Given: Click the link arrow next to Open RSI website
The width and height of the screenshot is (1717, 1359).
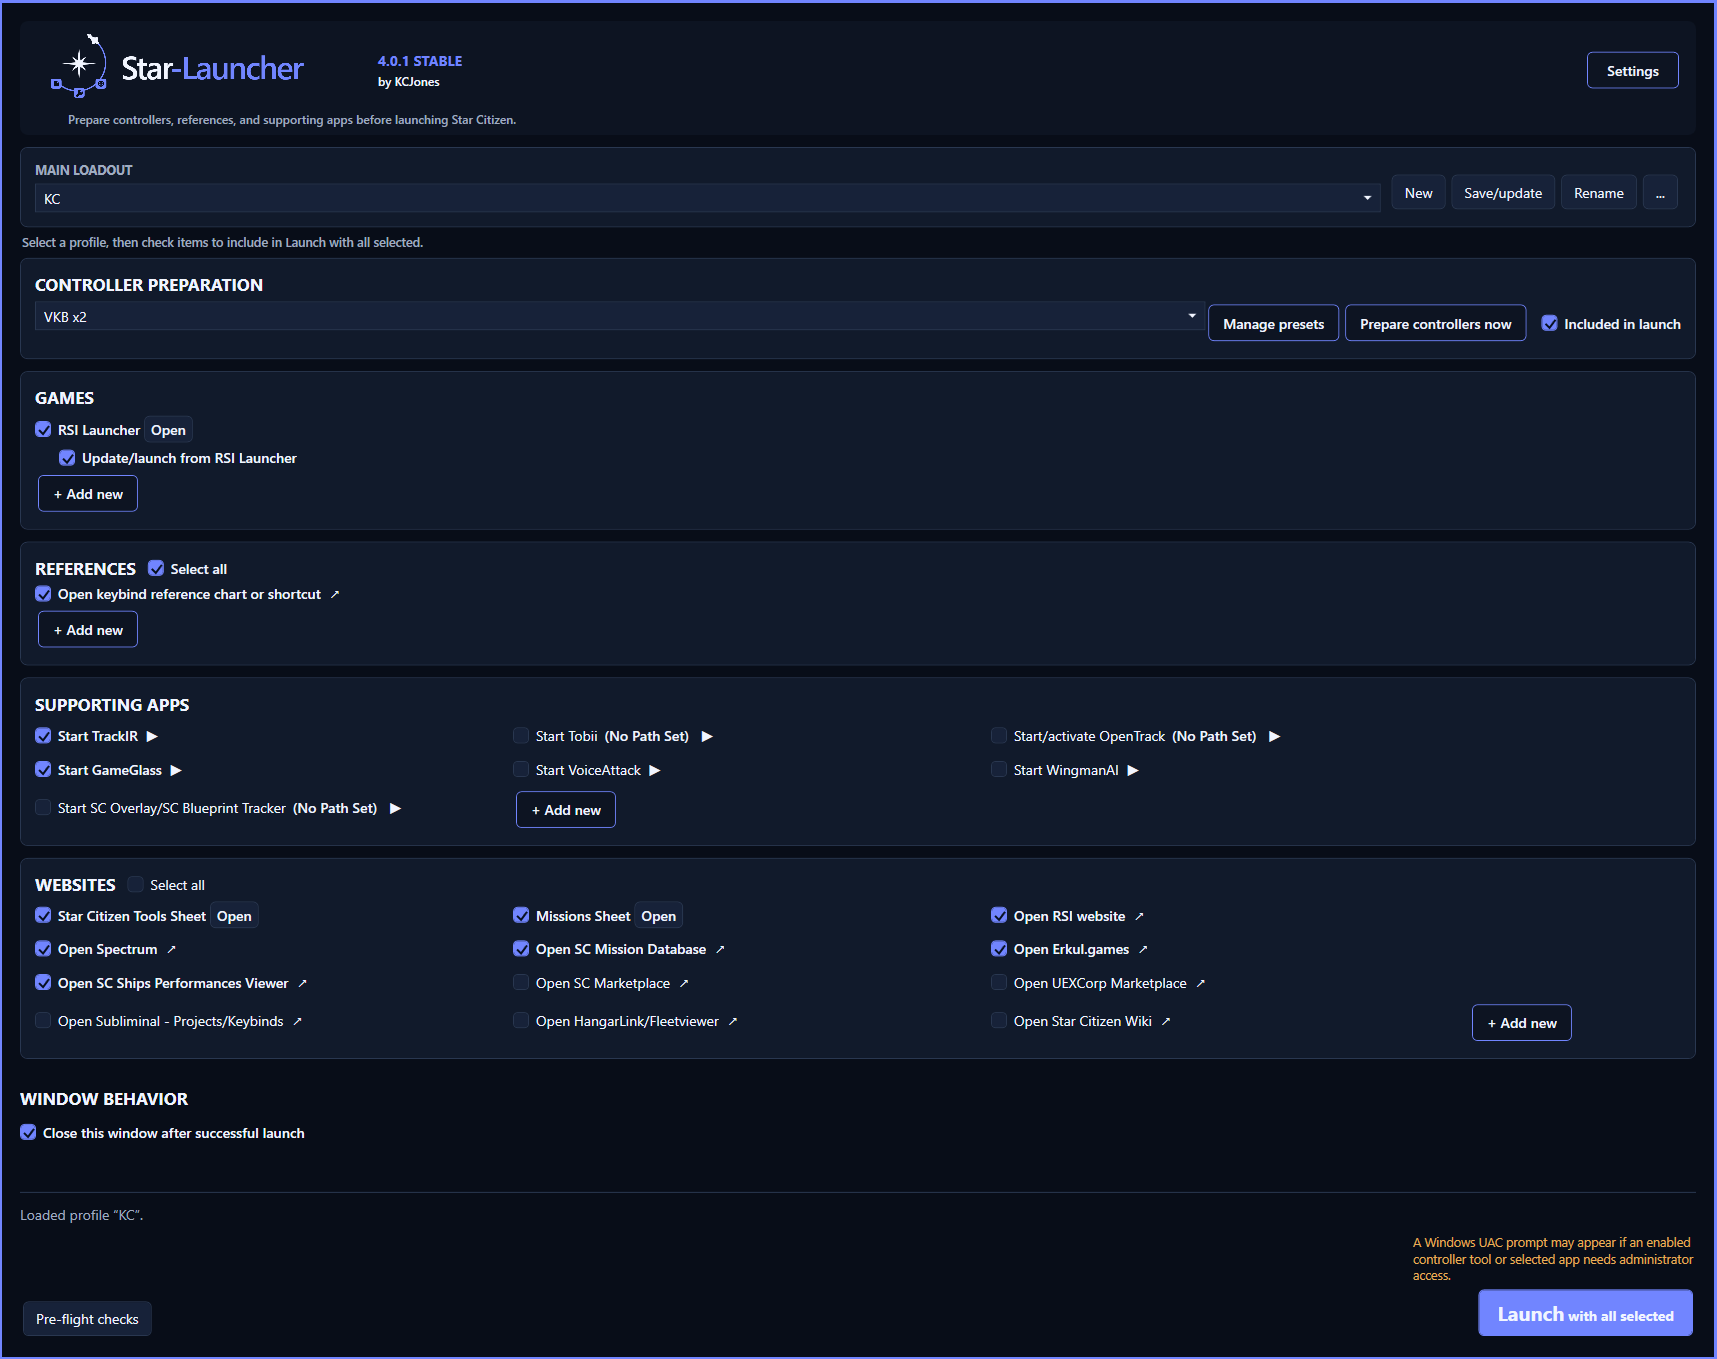Looking at the screenshot, I should point(1139,916).
